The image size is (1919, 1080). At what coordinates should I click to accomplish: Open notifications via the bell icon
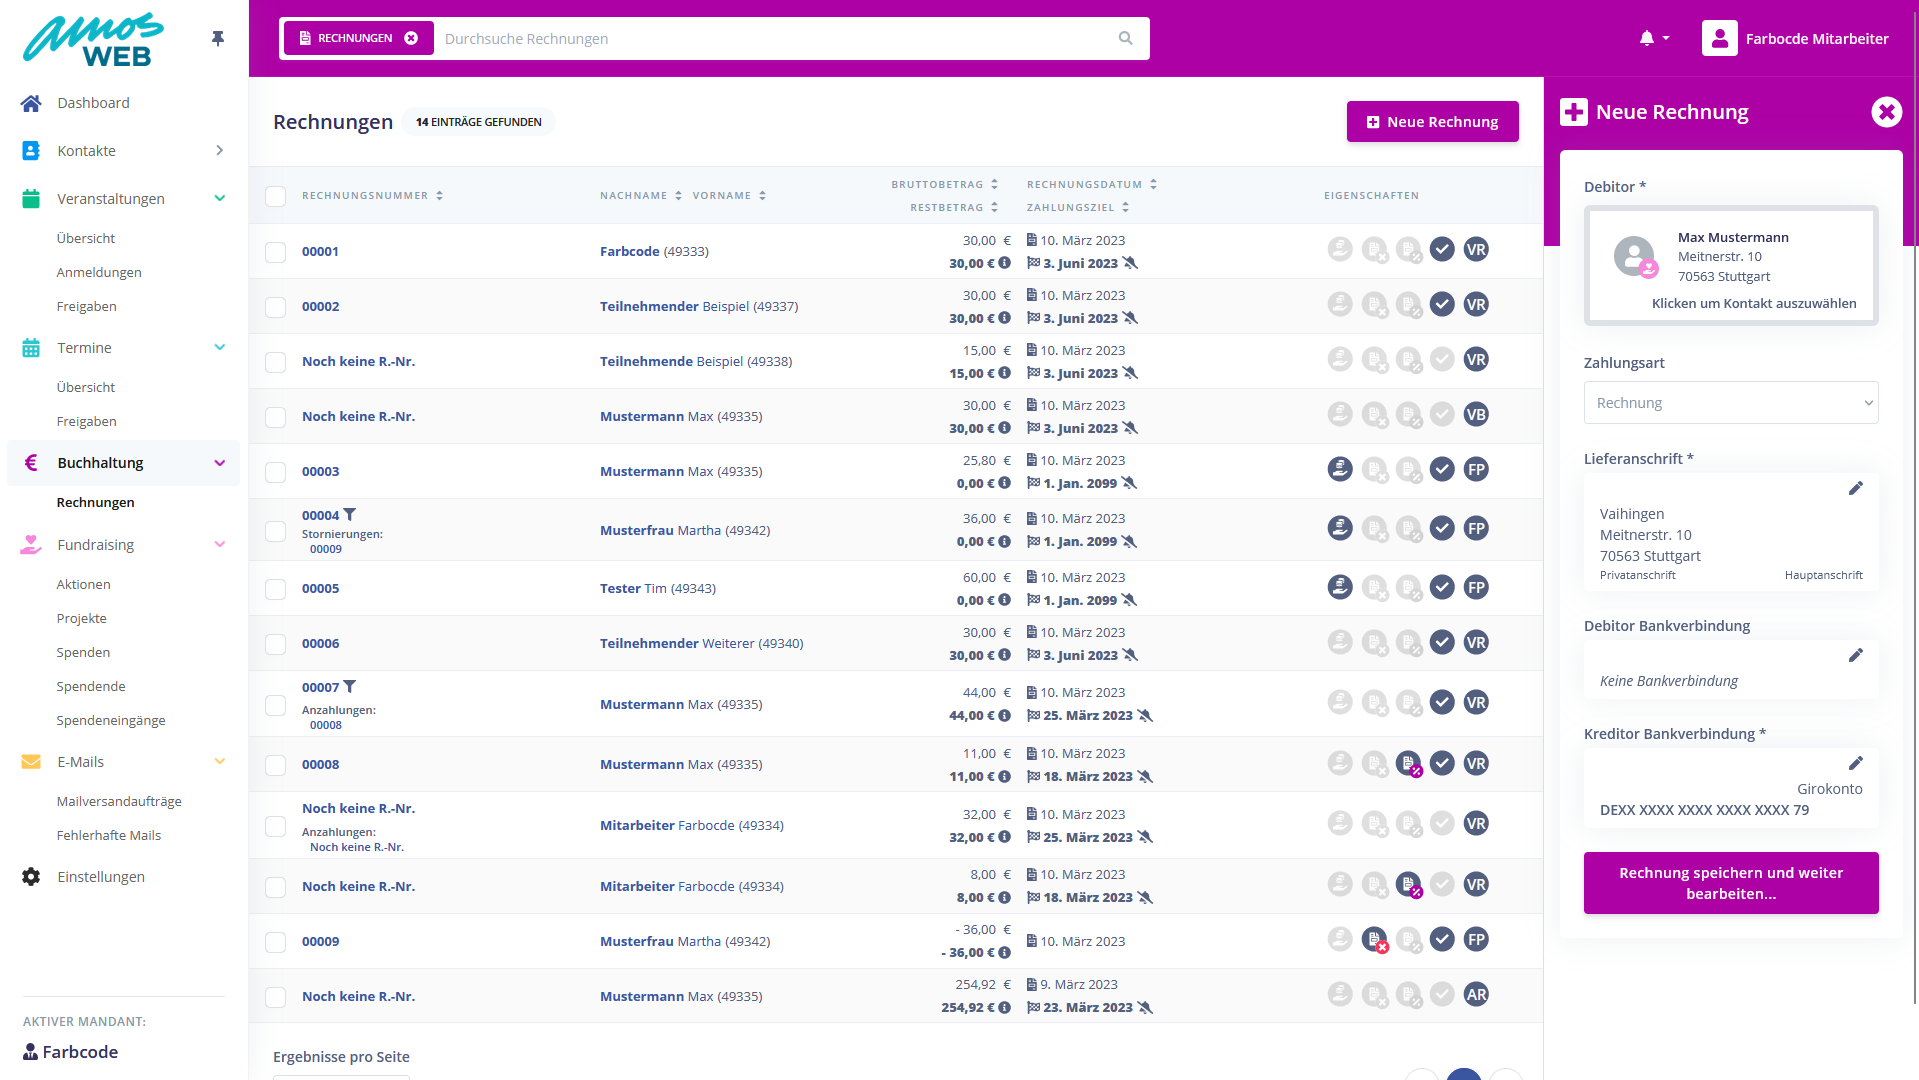(1647, 39)
